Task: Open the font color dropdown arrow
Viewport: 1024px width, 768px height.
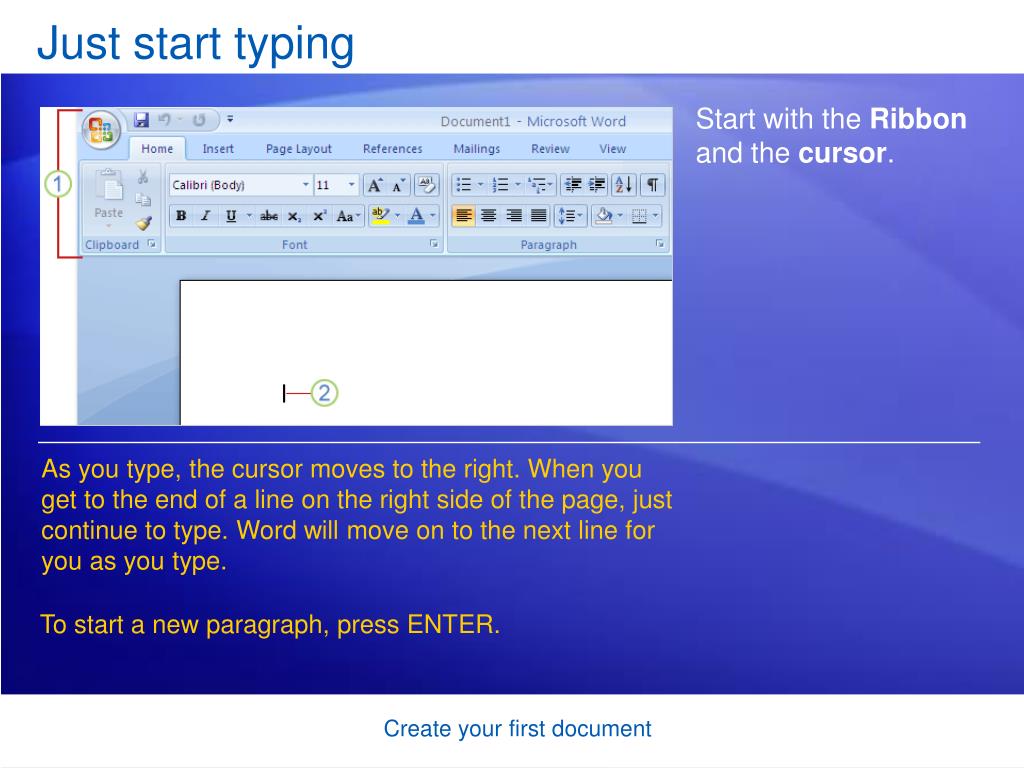Action: [432, 216]
